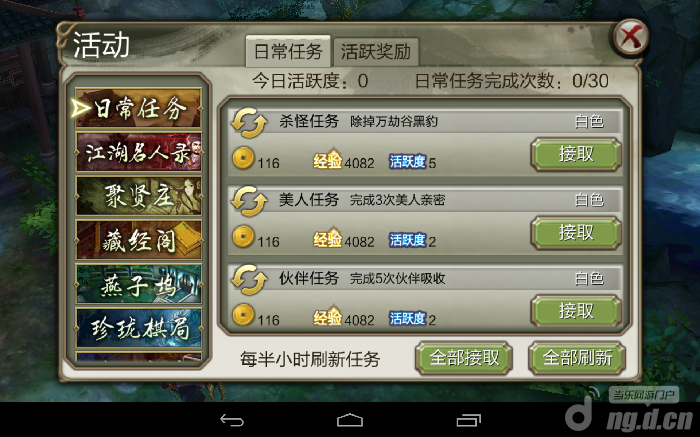Refresh the 伙伴任务 quest with its arrows icon
700x437 pixels.
click(249, 279)
